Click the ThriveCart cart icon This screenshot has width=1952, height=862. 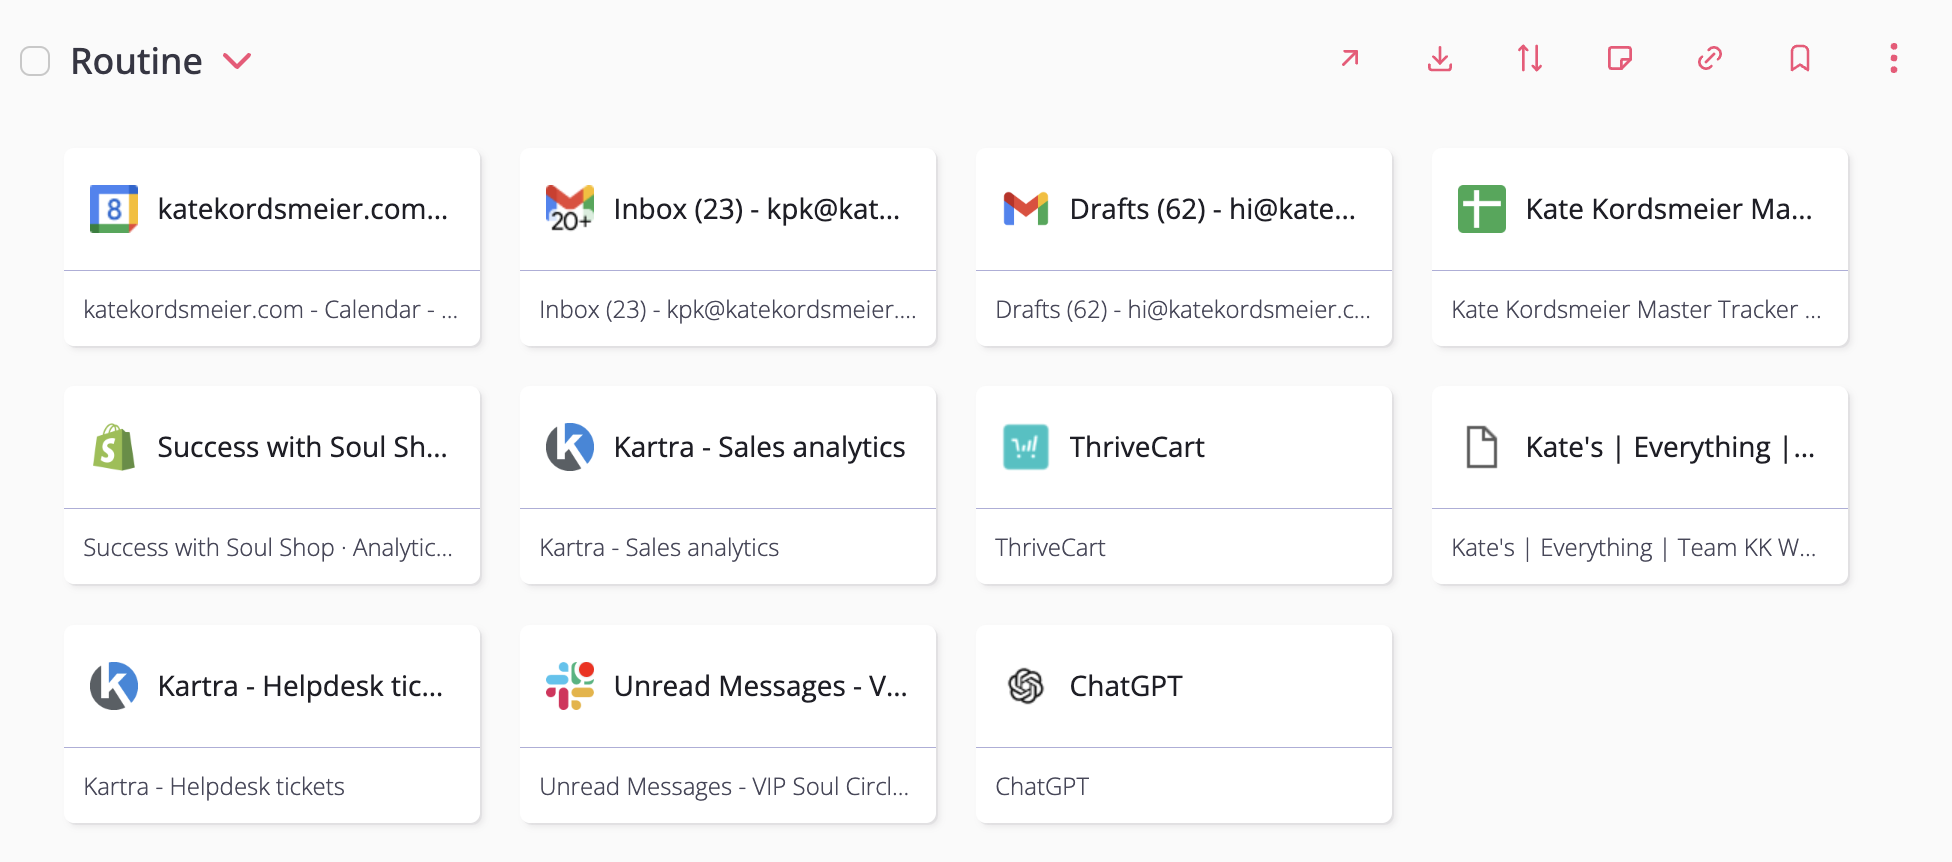point(1026,447)
